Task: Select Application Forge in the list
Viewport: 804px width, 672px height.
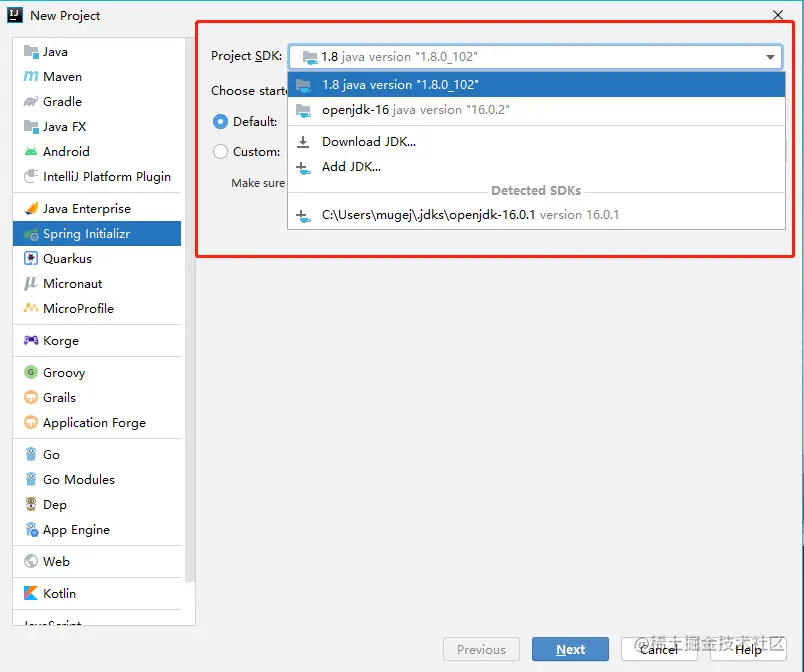Action: 97,422
